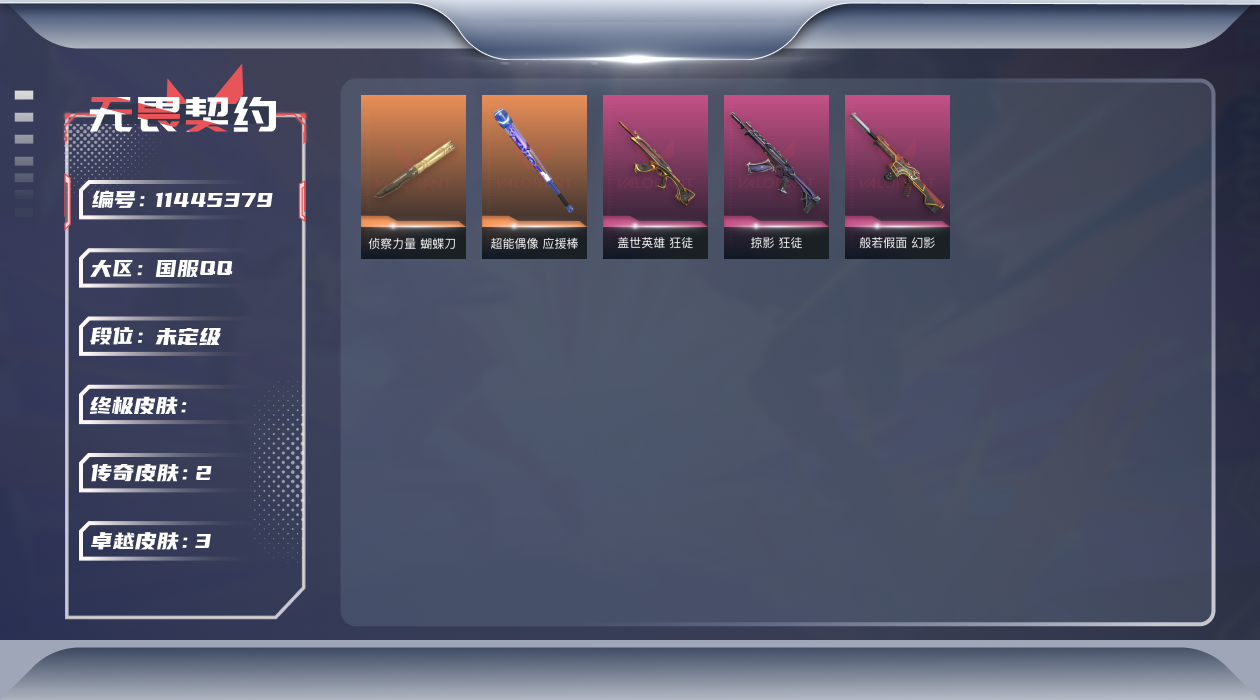The image size is (1260, 700).
Task: Click the 传奇皮肤: 2 count field
Action: coord(165,473)
